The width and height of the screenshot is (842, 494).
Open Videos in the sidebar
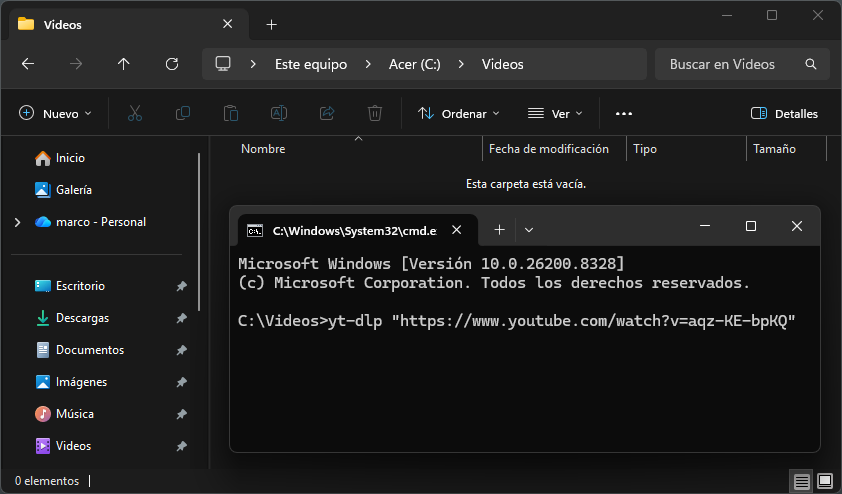pyautogui.click(x=73, y=446)
